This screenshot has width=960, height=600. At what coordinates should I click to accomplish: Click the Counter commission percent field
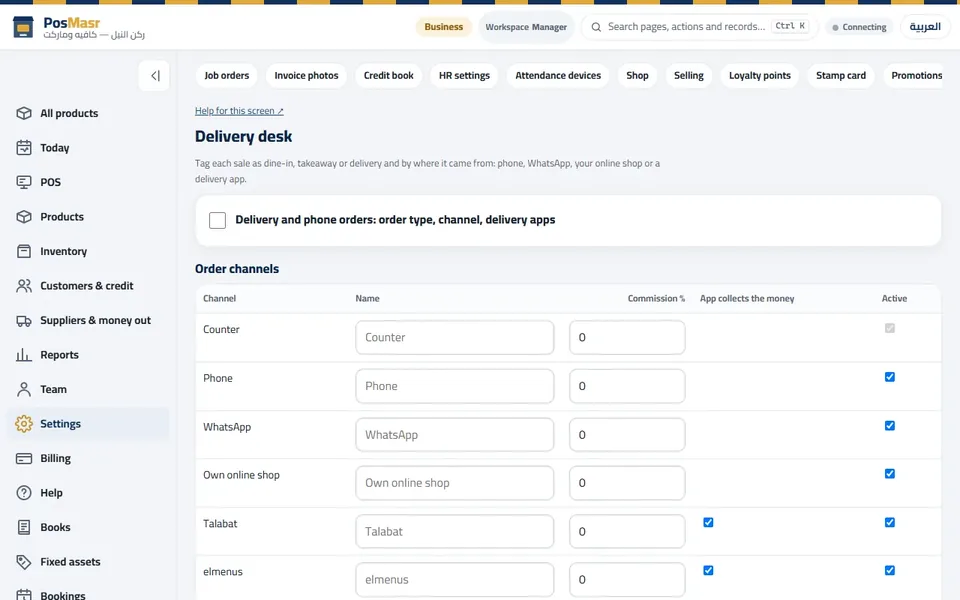click(x=627, y=337)
